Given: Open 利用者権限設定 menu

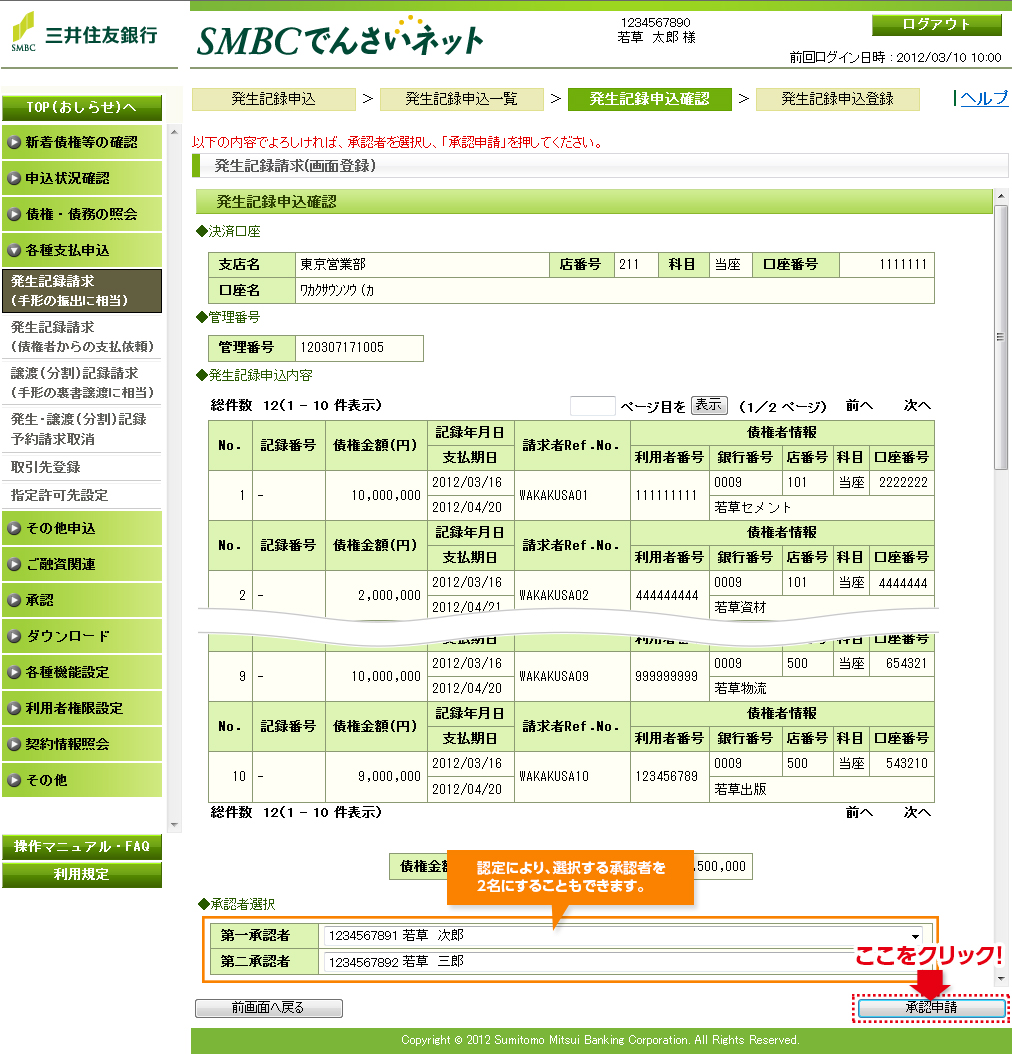Looking at the screenshot, I should click(82, 708).
